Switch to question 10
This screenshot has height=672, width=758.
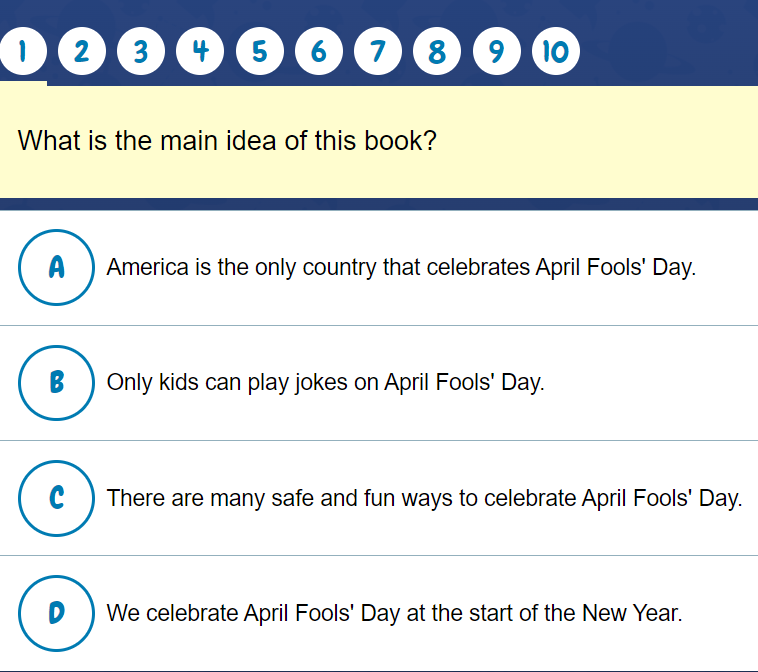556,51
